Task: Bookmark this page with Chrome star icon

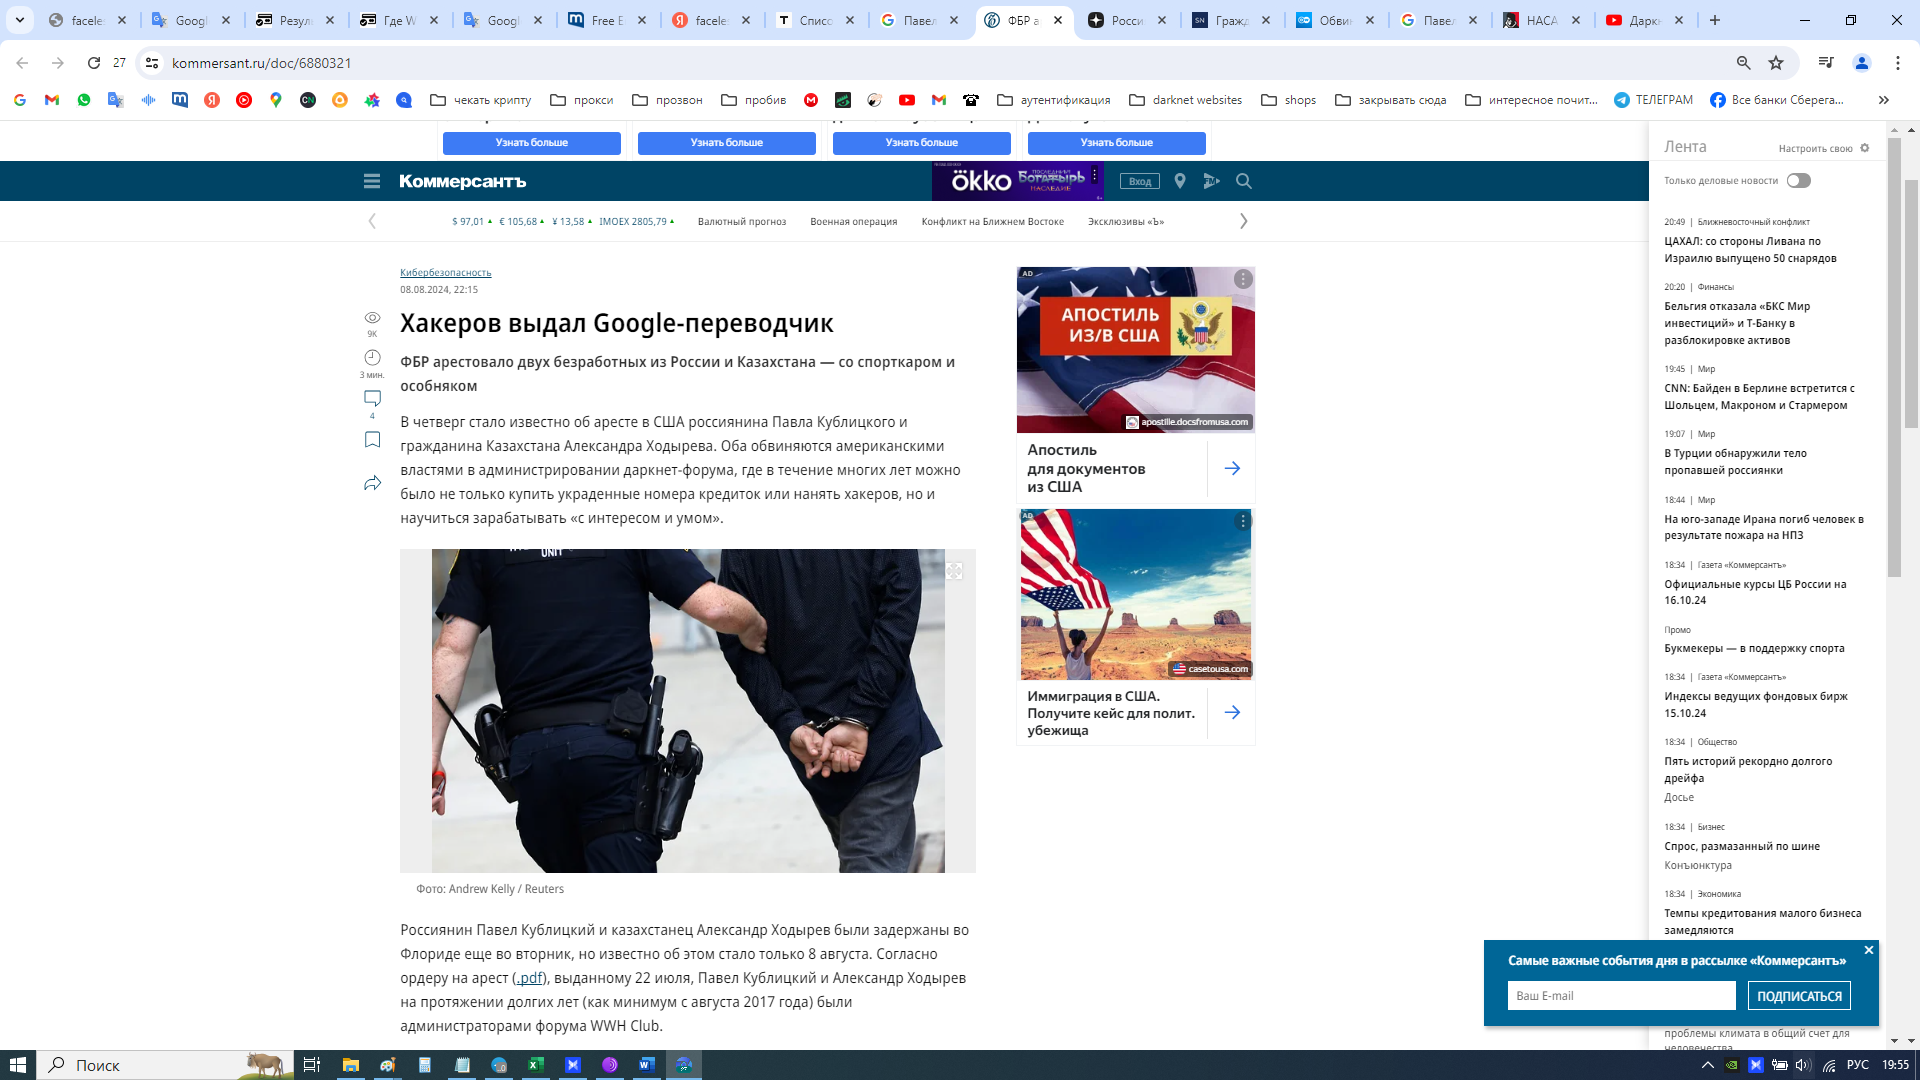Action: click(1776, 63)
